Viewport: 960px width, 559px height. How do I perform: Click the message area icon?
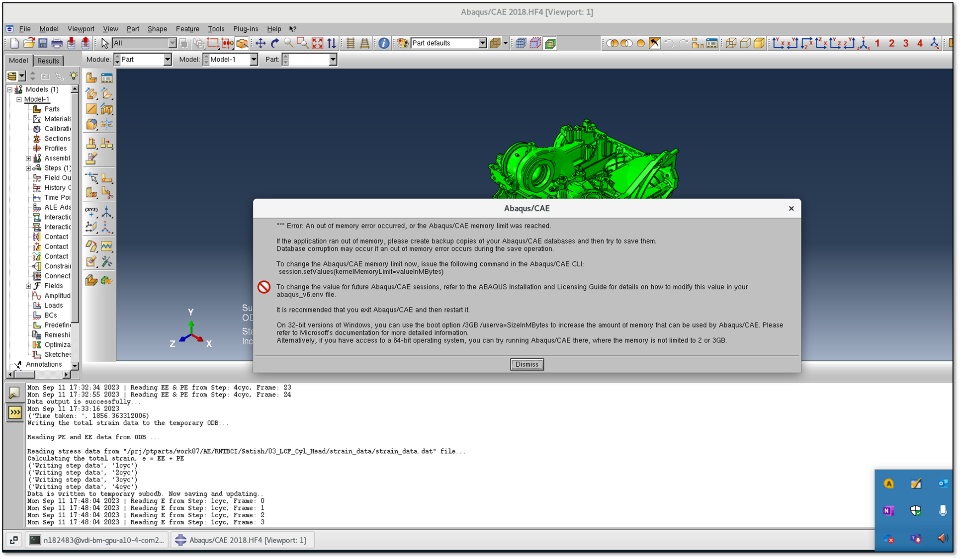(13, 393)
